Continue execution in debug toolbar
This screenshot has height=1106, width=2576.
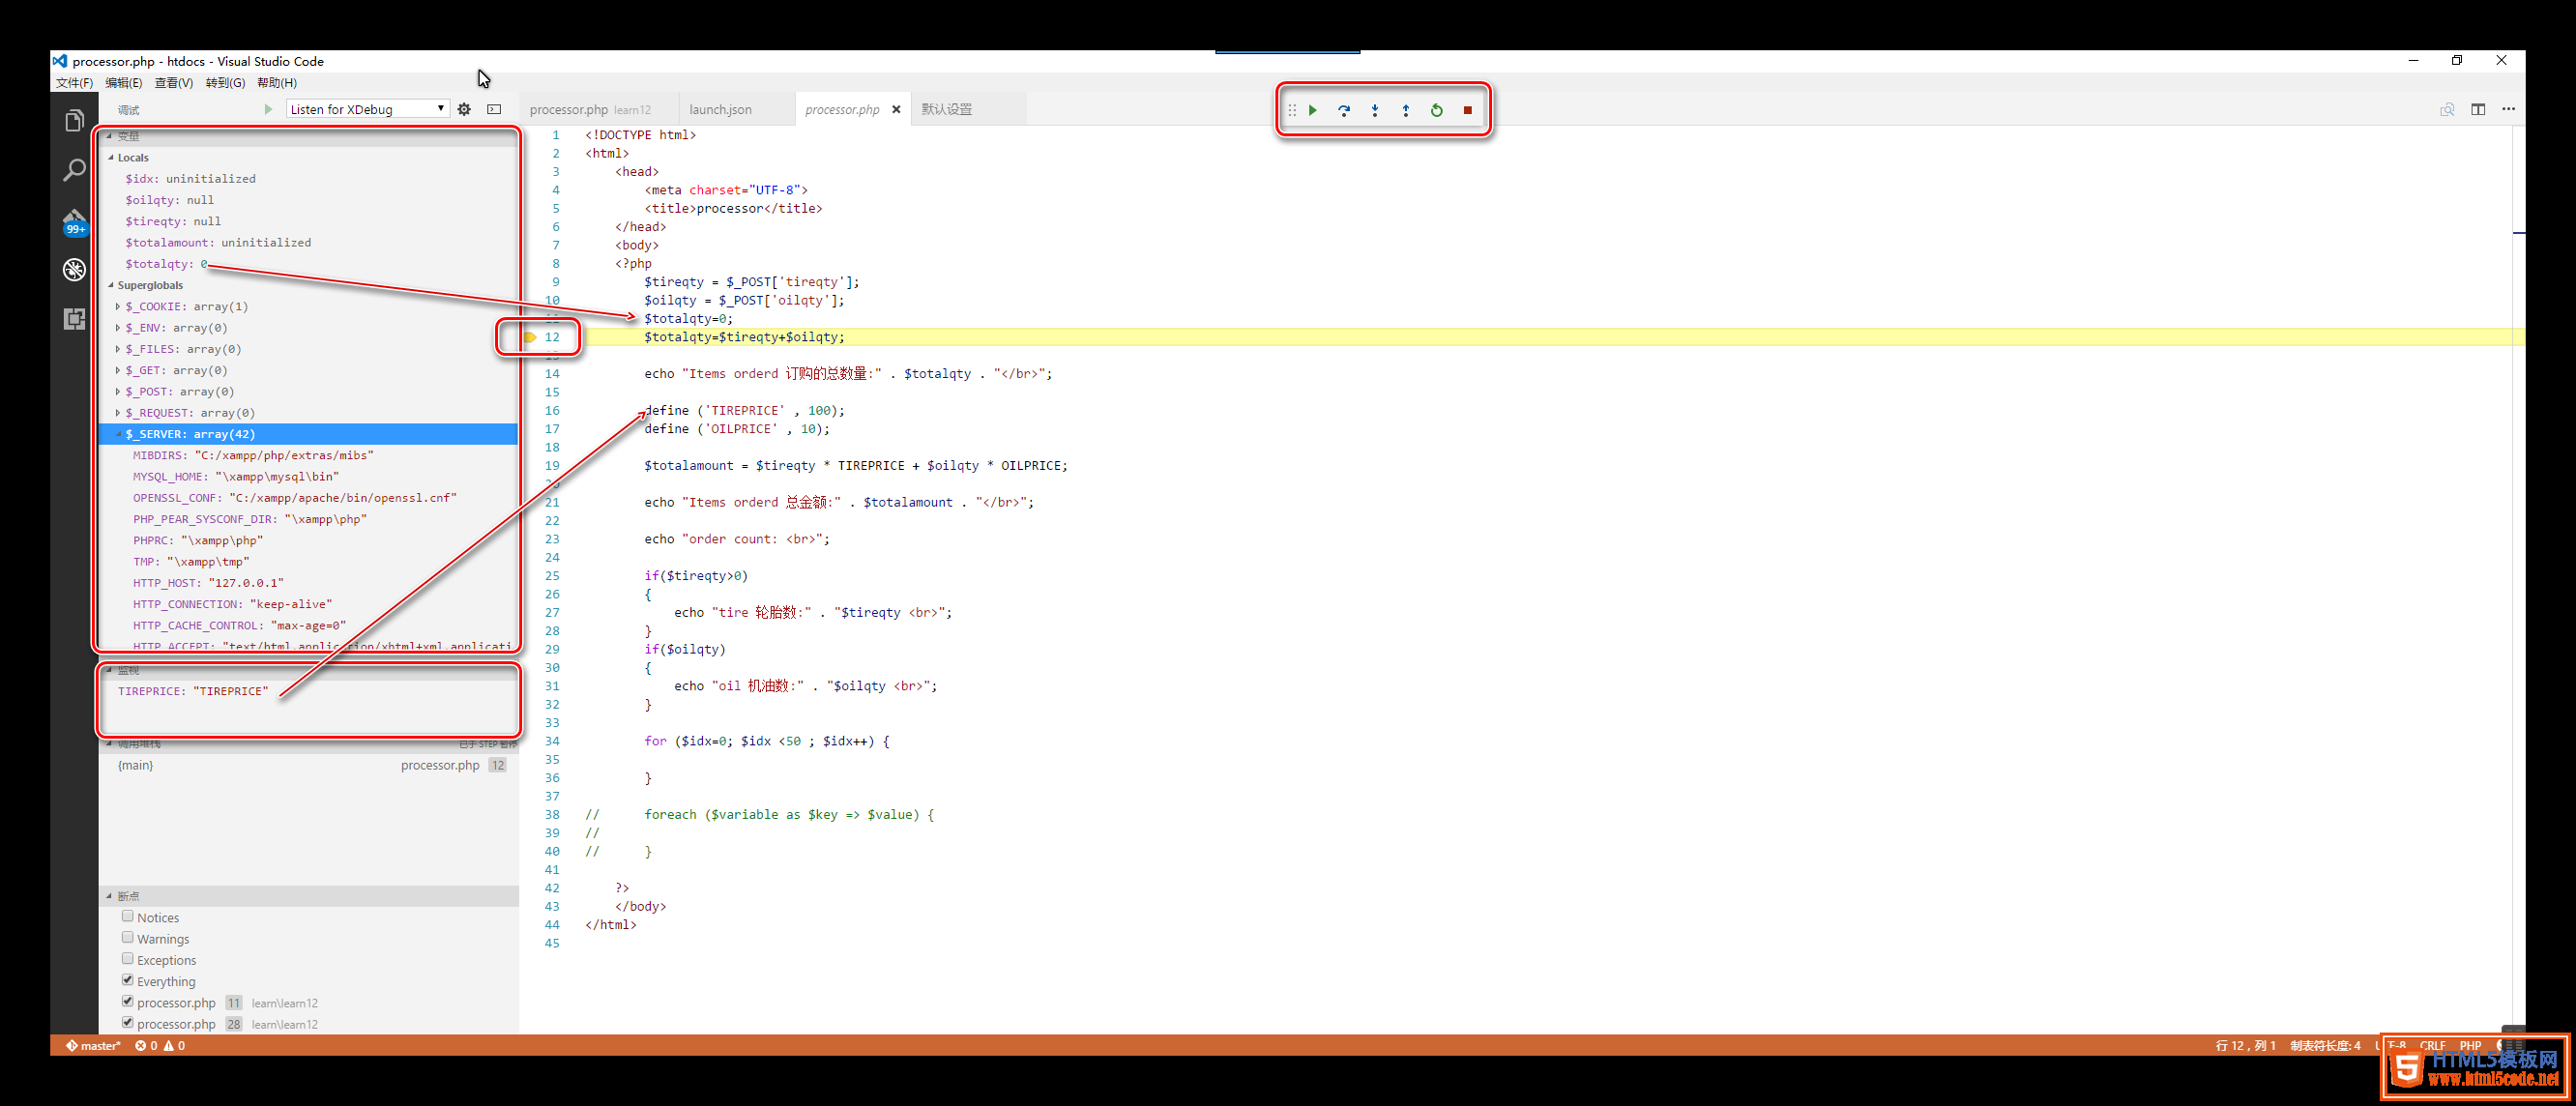pyautogui.click(x=1313, y=110)
